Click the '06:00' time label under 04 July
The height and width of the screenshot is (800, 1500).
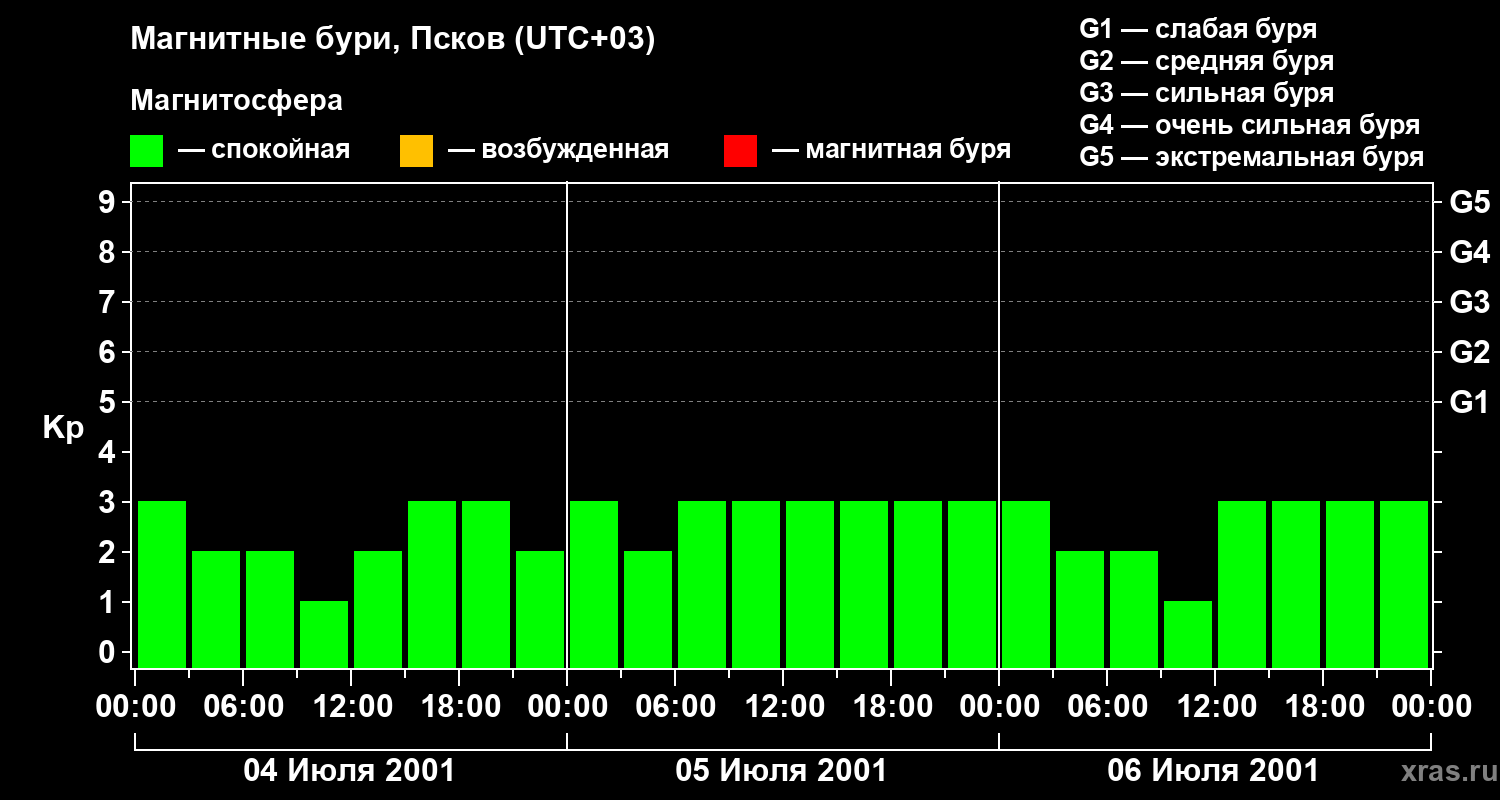(x=243, y=707)
